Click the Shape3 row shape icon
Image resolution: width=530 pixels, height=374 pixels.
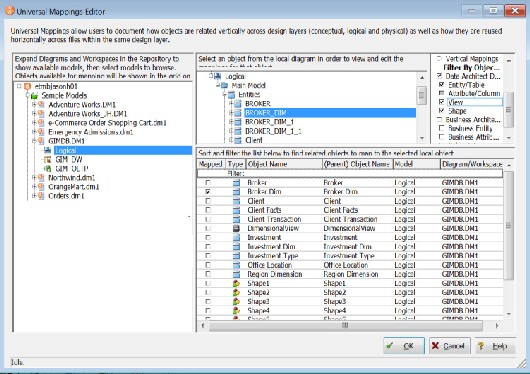pos(236,302)
